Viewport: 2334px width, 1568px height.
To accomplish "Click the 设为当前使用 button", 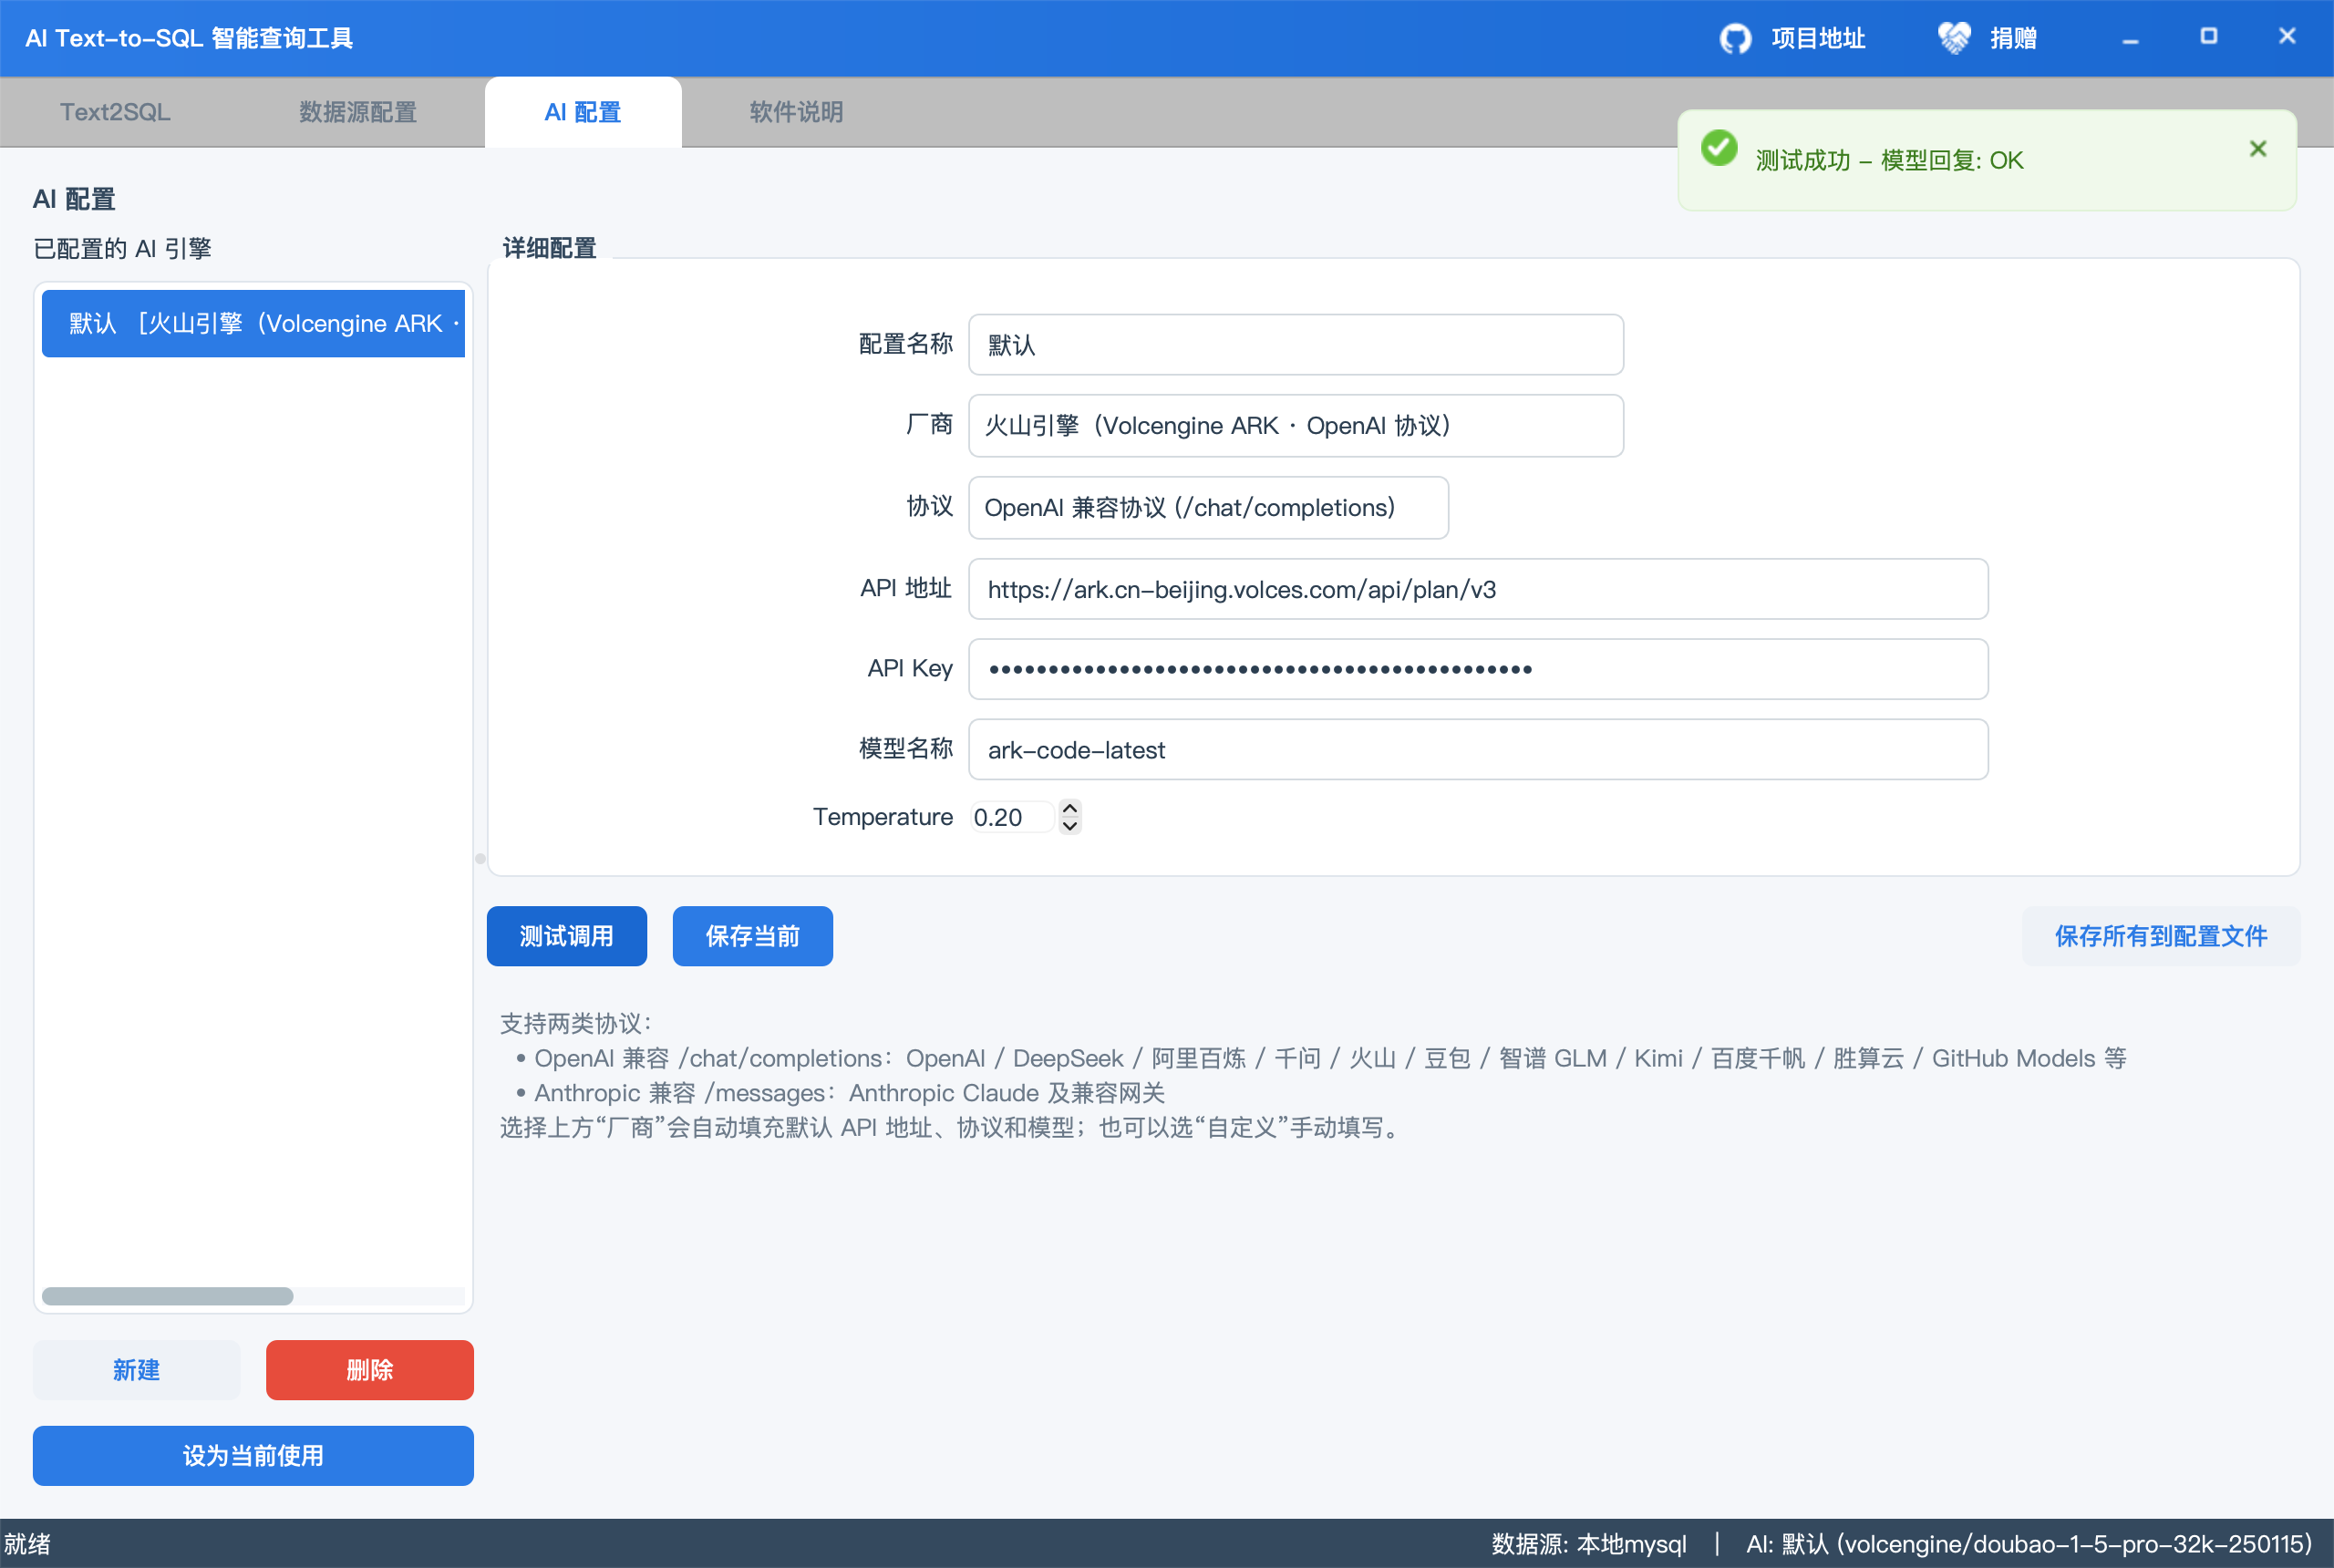I will coord(253,1456).
